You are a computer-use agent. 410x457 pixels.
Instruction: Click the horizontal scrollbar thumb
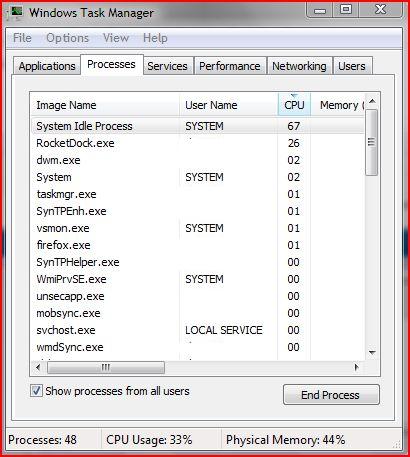point(106,368)
